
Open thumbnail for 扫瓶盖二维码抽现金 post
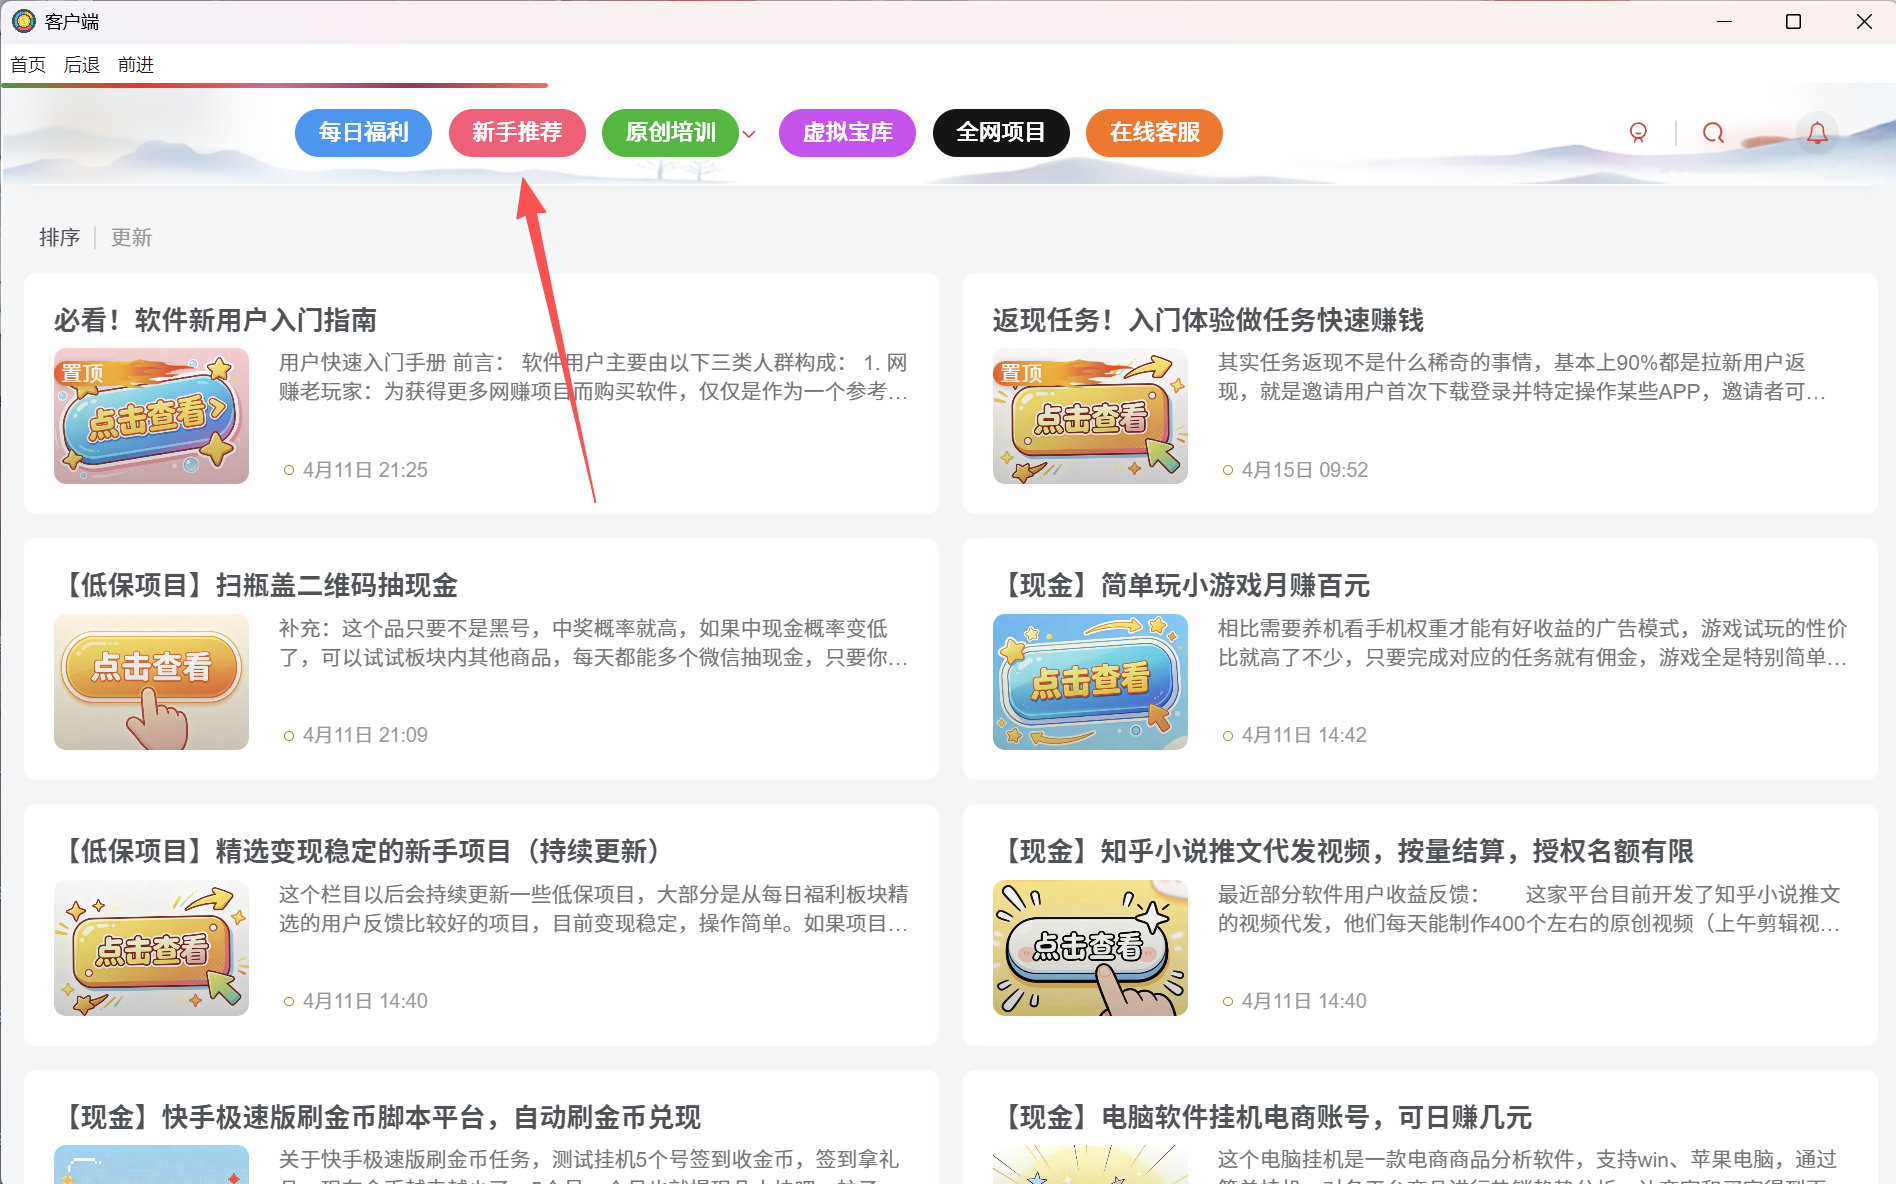pos(151,682)
